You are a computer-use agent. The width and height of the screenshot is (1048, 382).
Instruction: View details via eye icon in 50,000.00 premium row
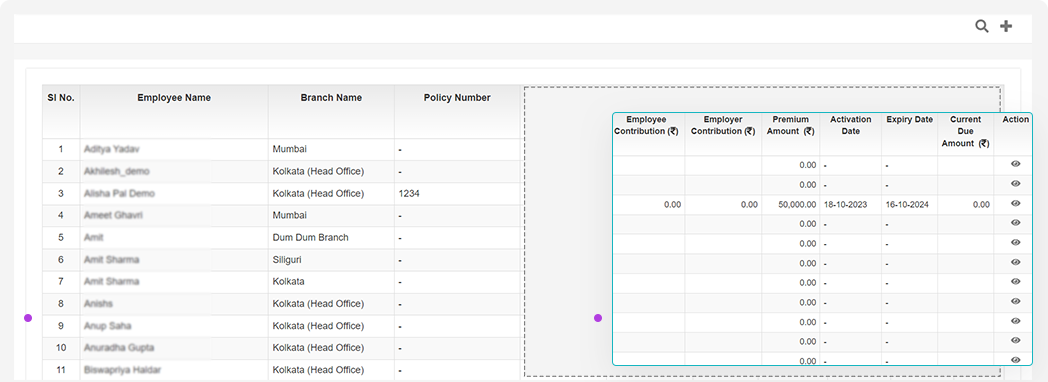1015,204
